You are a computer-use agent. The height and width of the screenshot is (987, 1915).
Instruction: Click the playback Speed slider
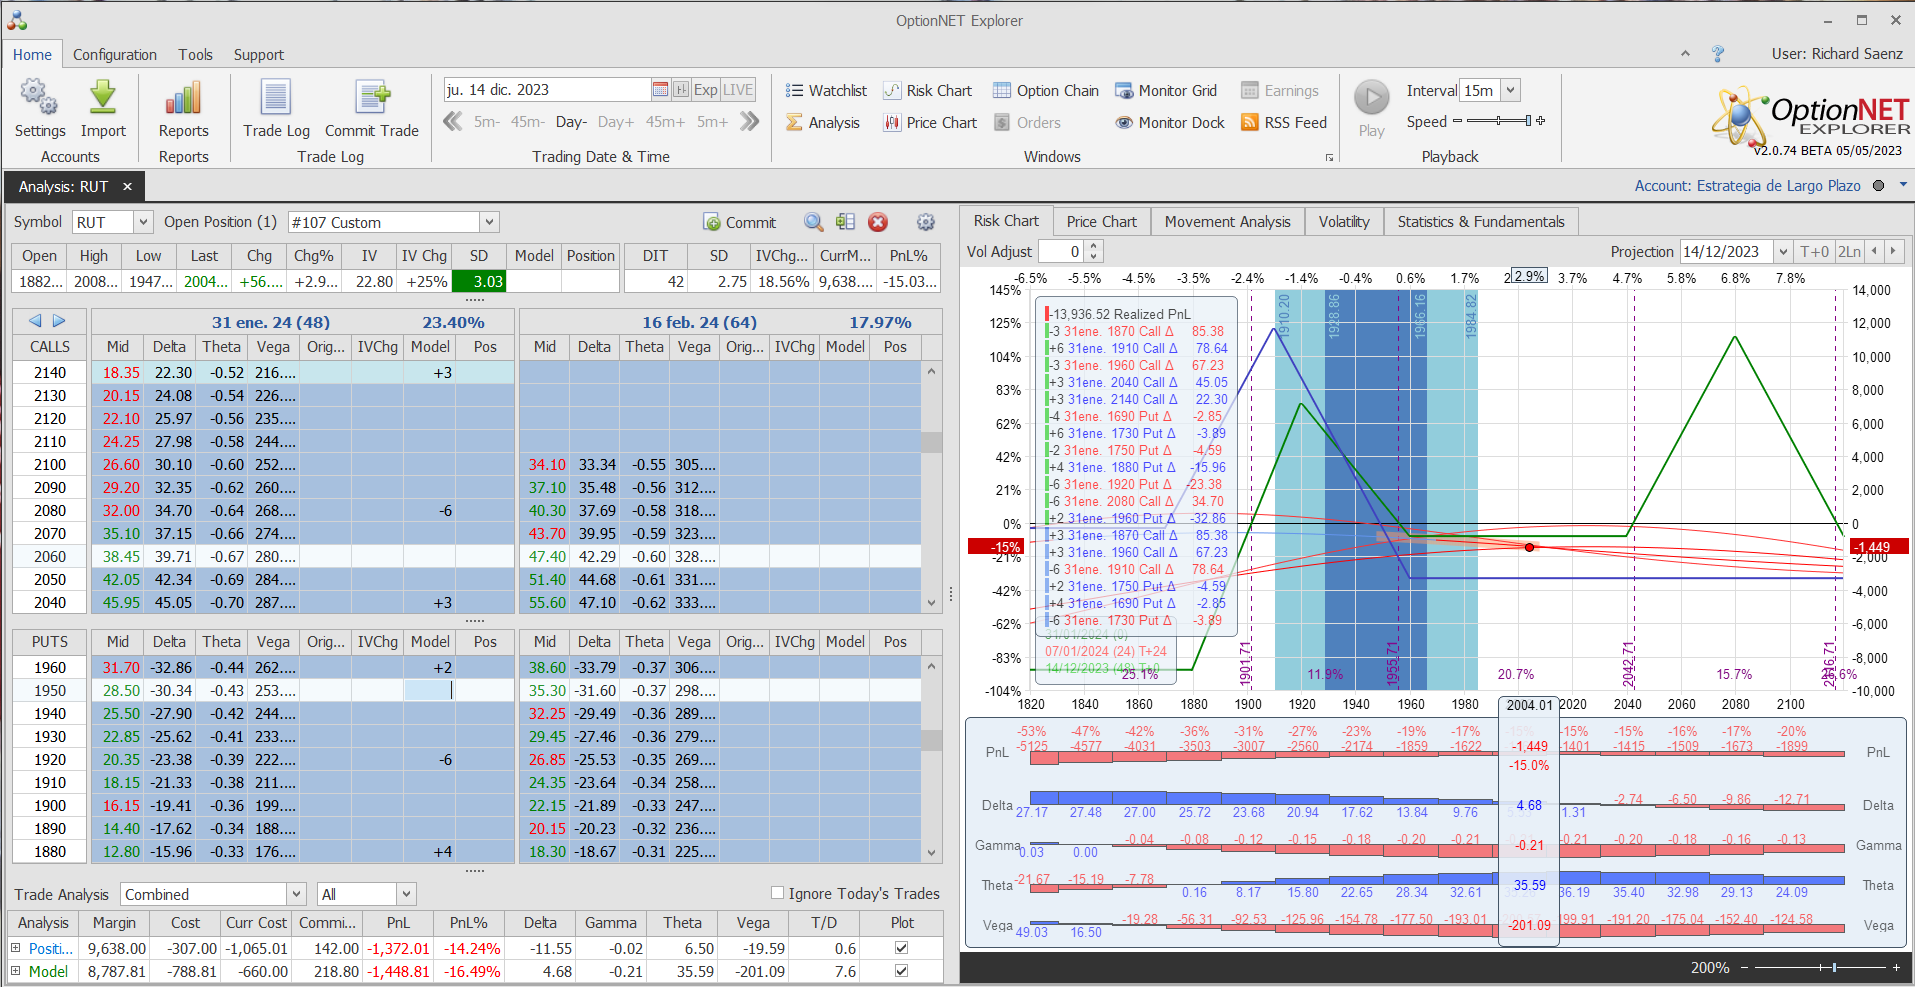click(1498, 121)
